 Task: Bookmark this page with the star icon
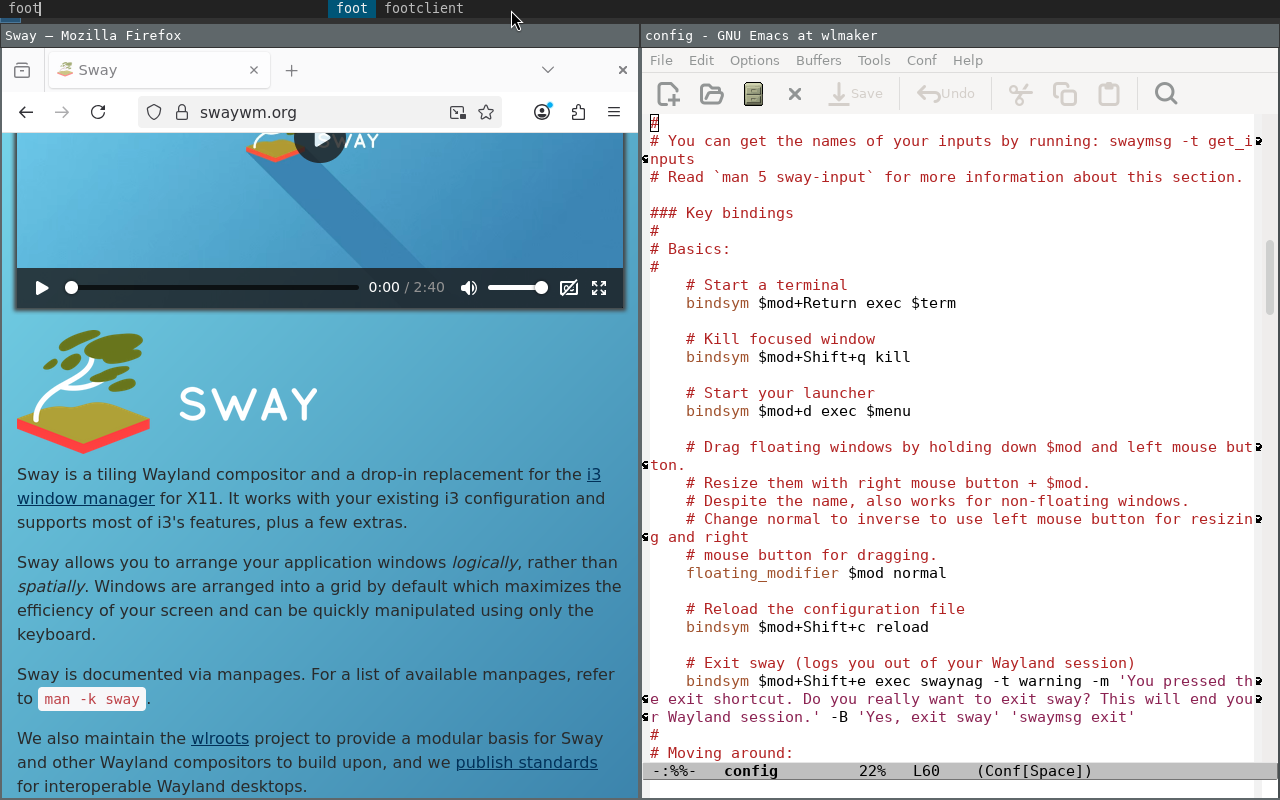[x=486, y=112]
